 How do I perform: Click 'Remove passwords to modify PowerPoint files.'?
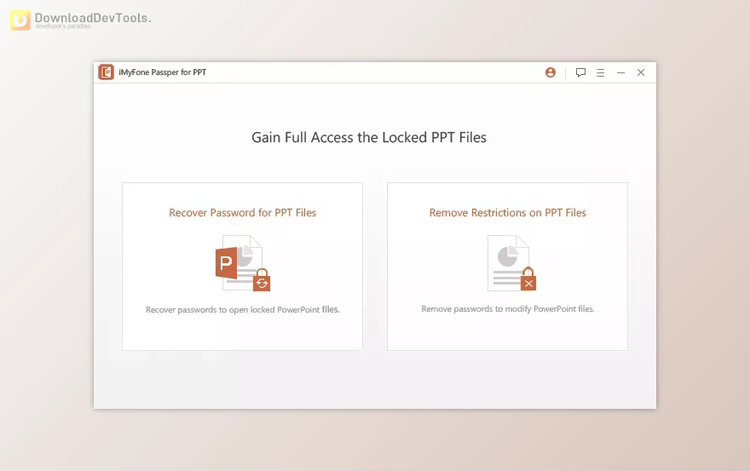click(507, 309)
